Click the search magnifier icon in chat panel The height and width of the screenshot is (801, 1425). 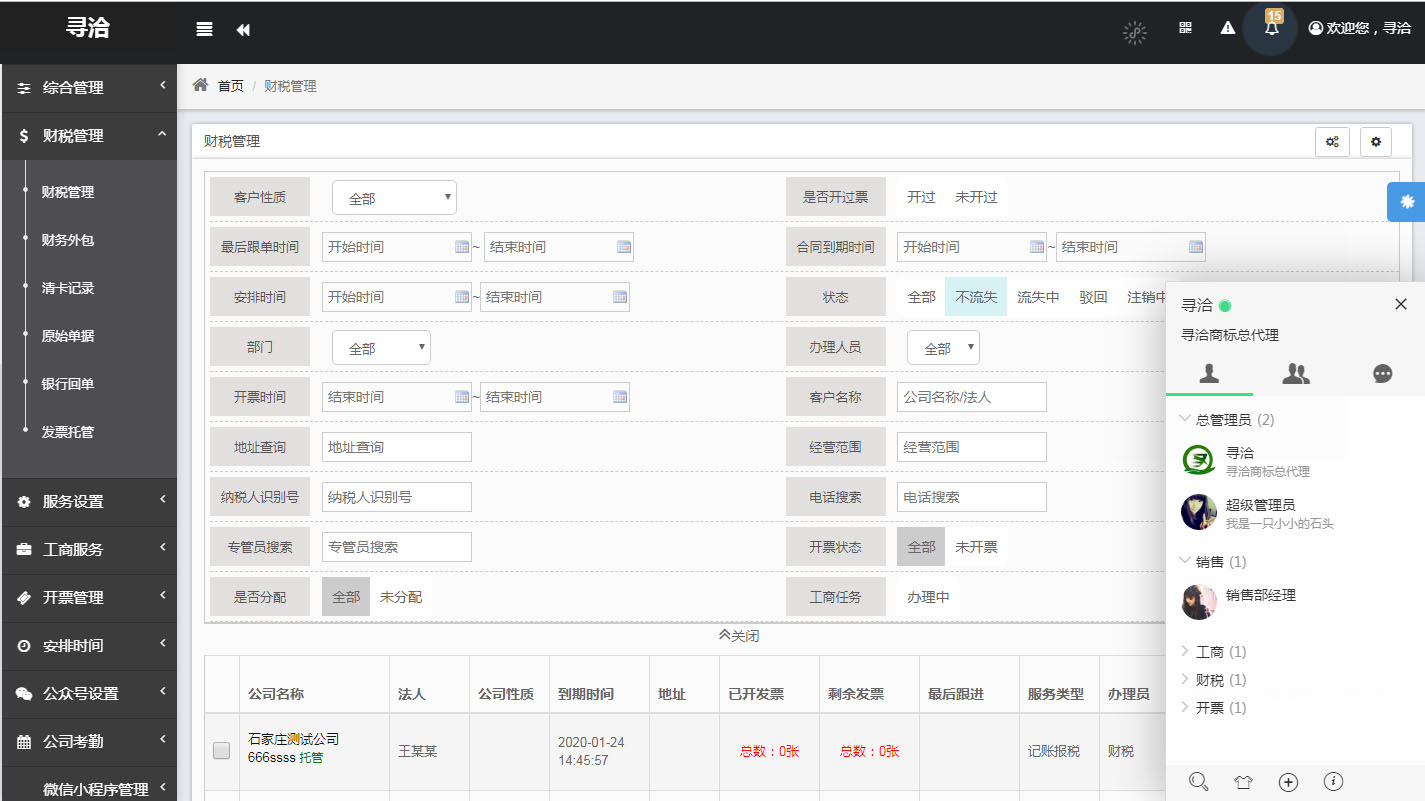[x=1198, y=782]
